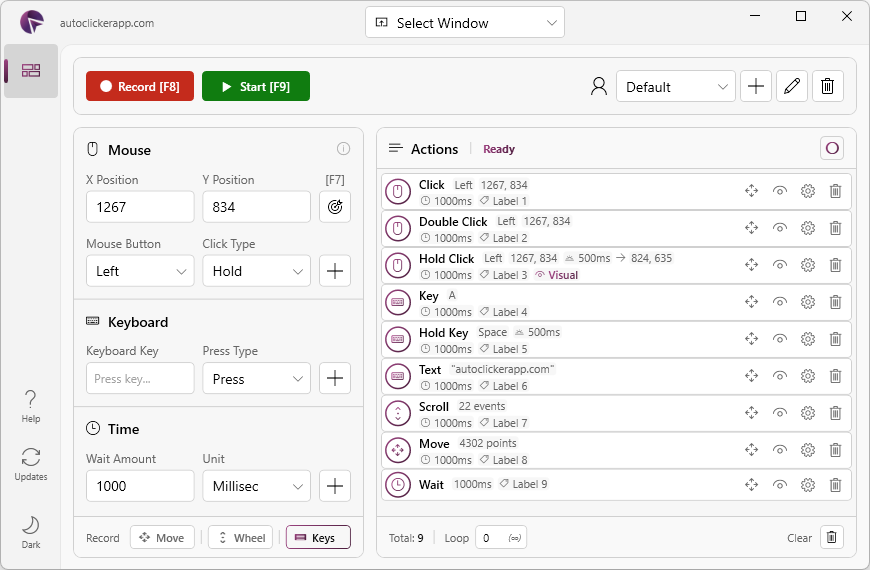Select the Move 4302 points action row

[x=616, y=450]
